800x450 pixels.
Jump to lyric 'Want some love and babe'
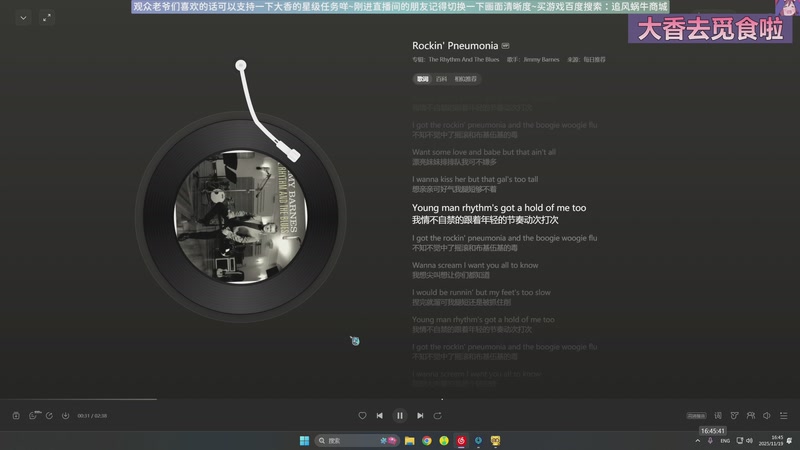[484, 152]
